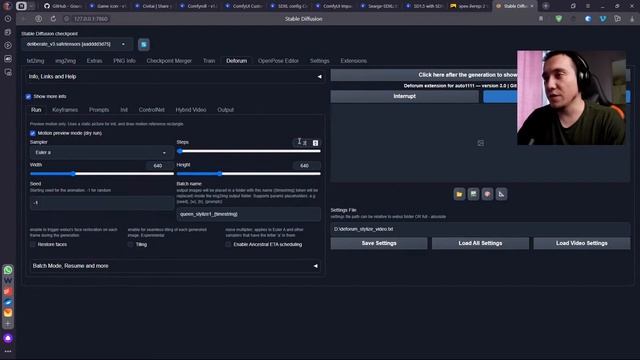Open a new browser tab
640x360 pixels.
(x=546, y=6)
